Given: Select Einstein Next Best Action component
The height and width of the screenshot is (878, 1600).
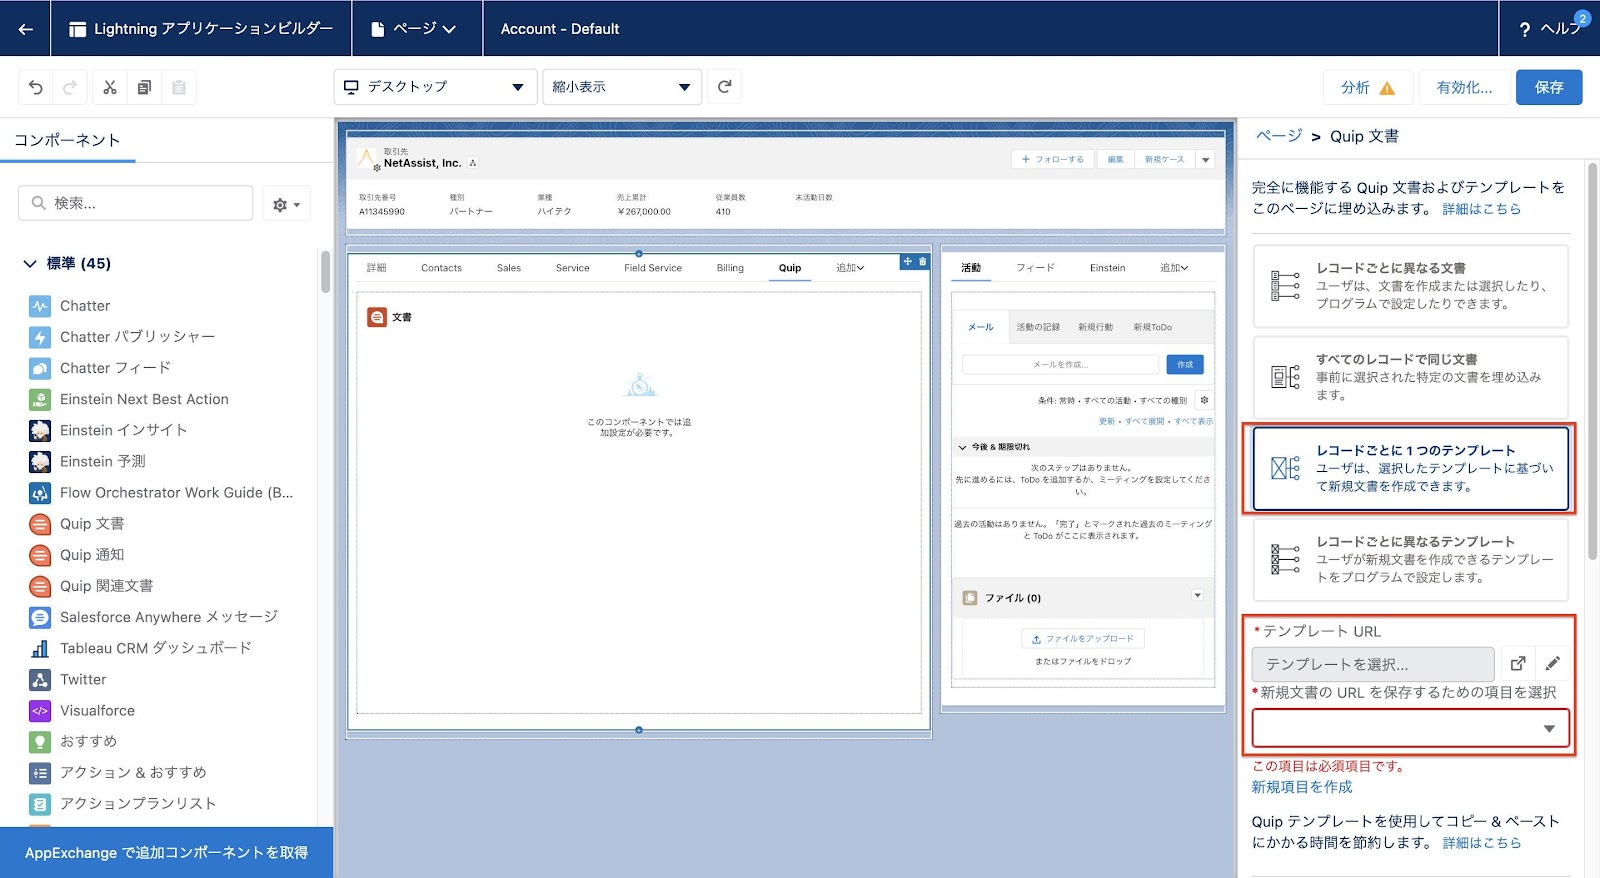Looking at the screenshot, I should (129, 399).
